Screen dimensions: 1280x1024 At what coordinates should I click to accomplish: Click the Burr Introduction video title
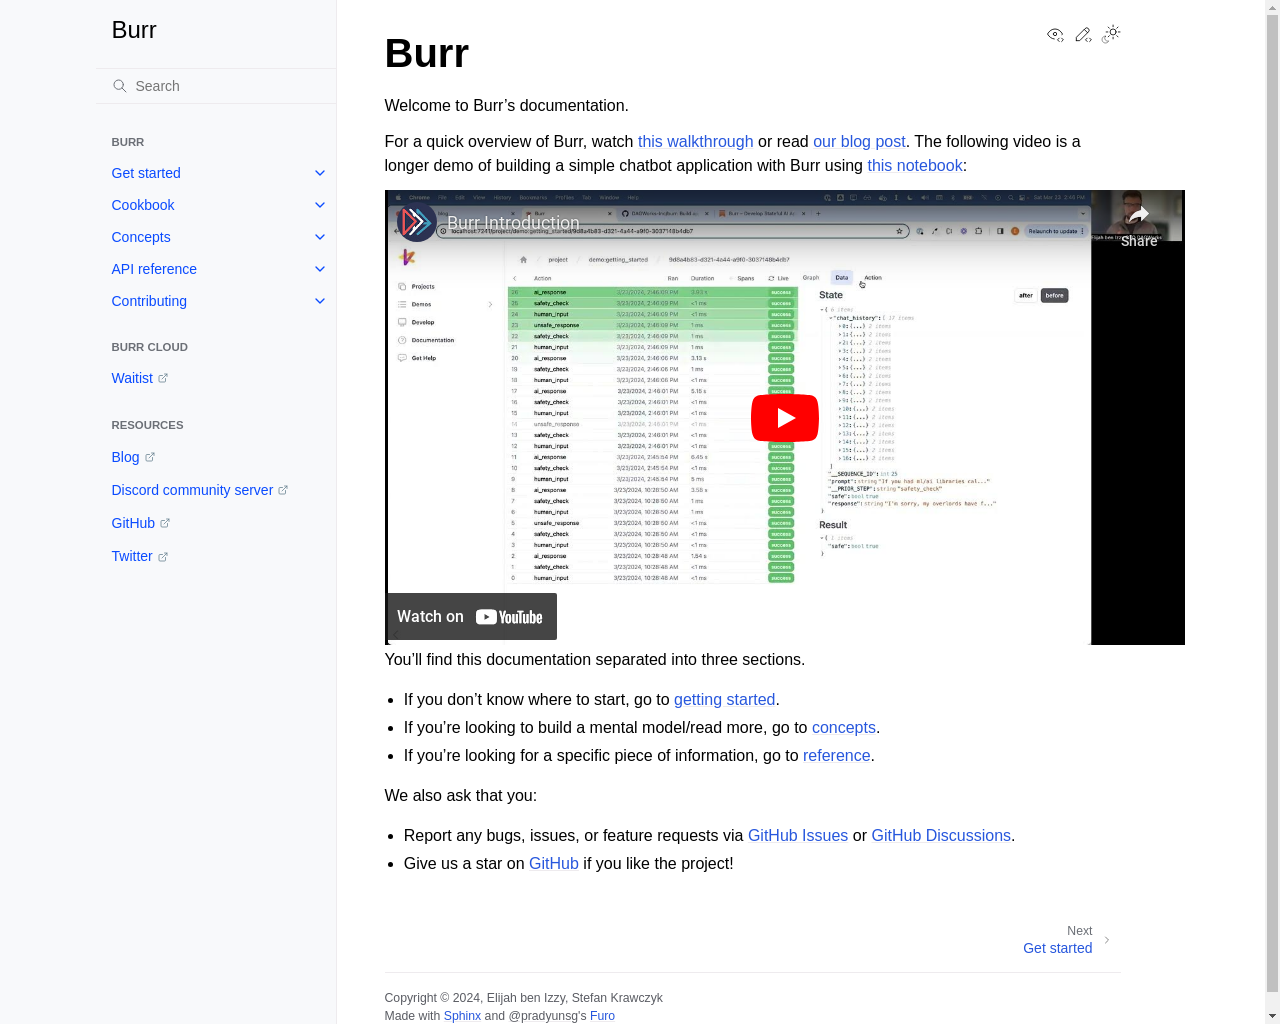click(x=513, y=222)
